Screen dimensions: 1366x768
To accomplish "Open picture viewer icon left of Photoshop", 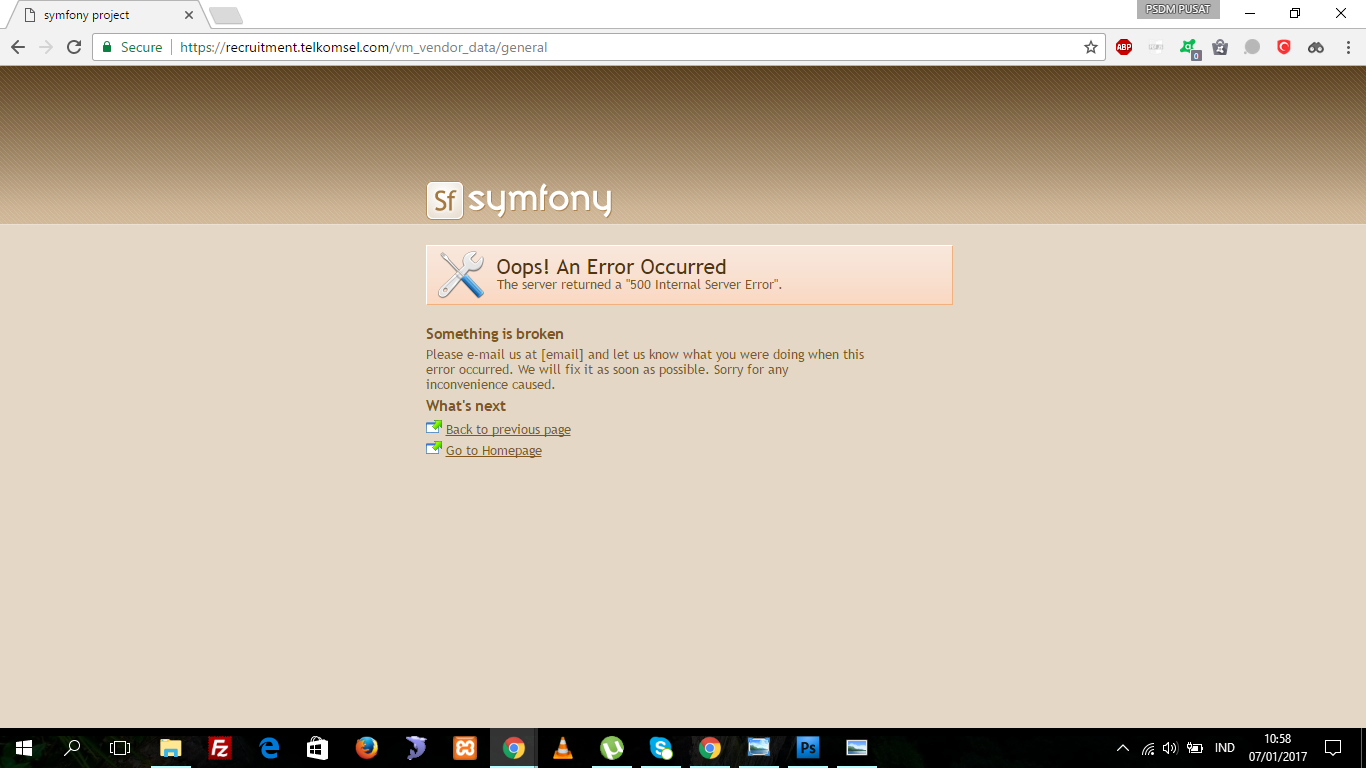I will (x=759, y=748).
